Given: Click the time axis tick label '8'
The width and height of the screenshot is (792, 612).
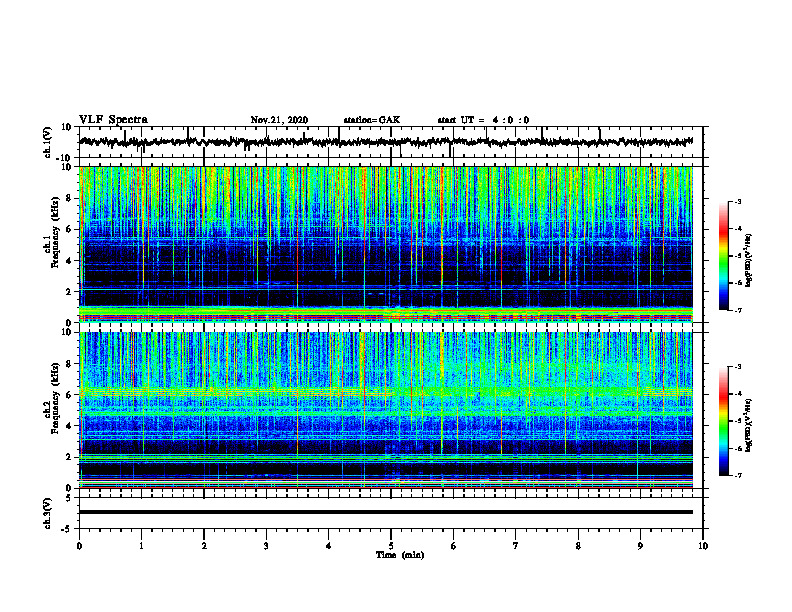Looking at the screenshot, I should 578,546.
